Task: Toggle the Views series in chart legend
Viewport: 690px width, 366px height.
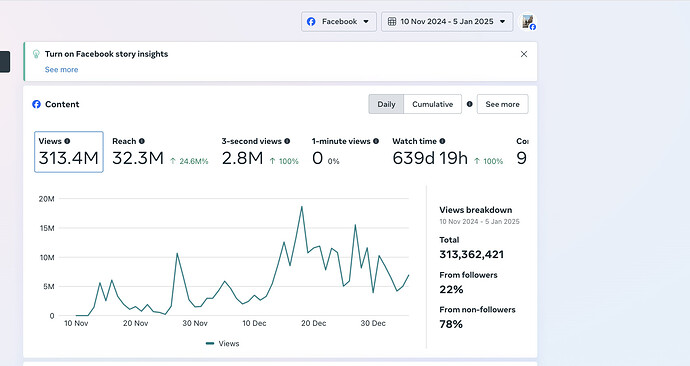Action: click(x=223, y=344)
